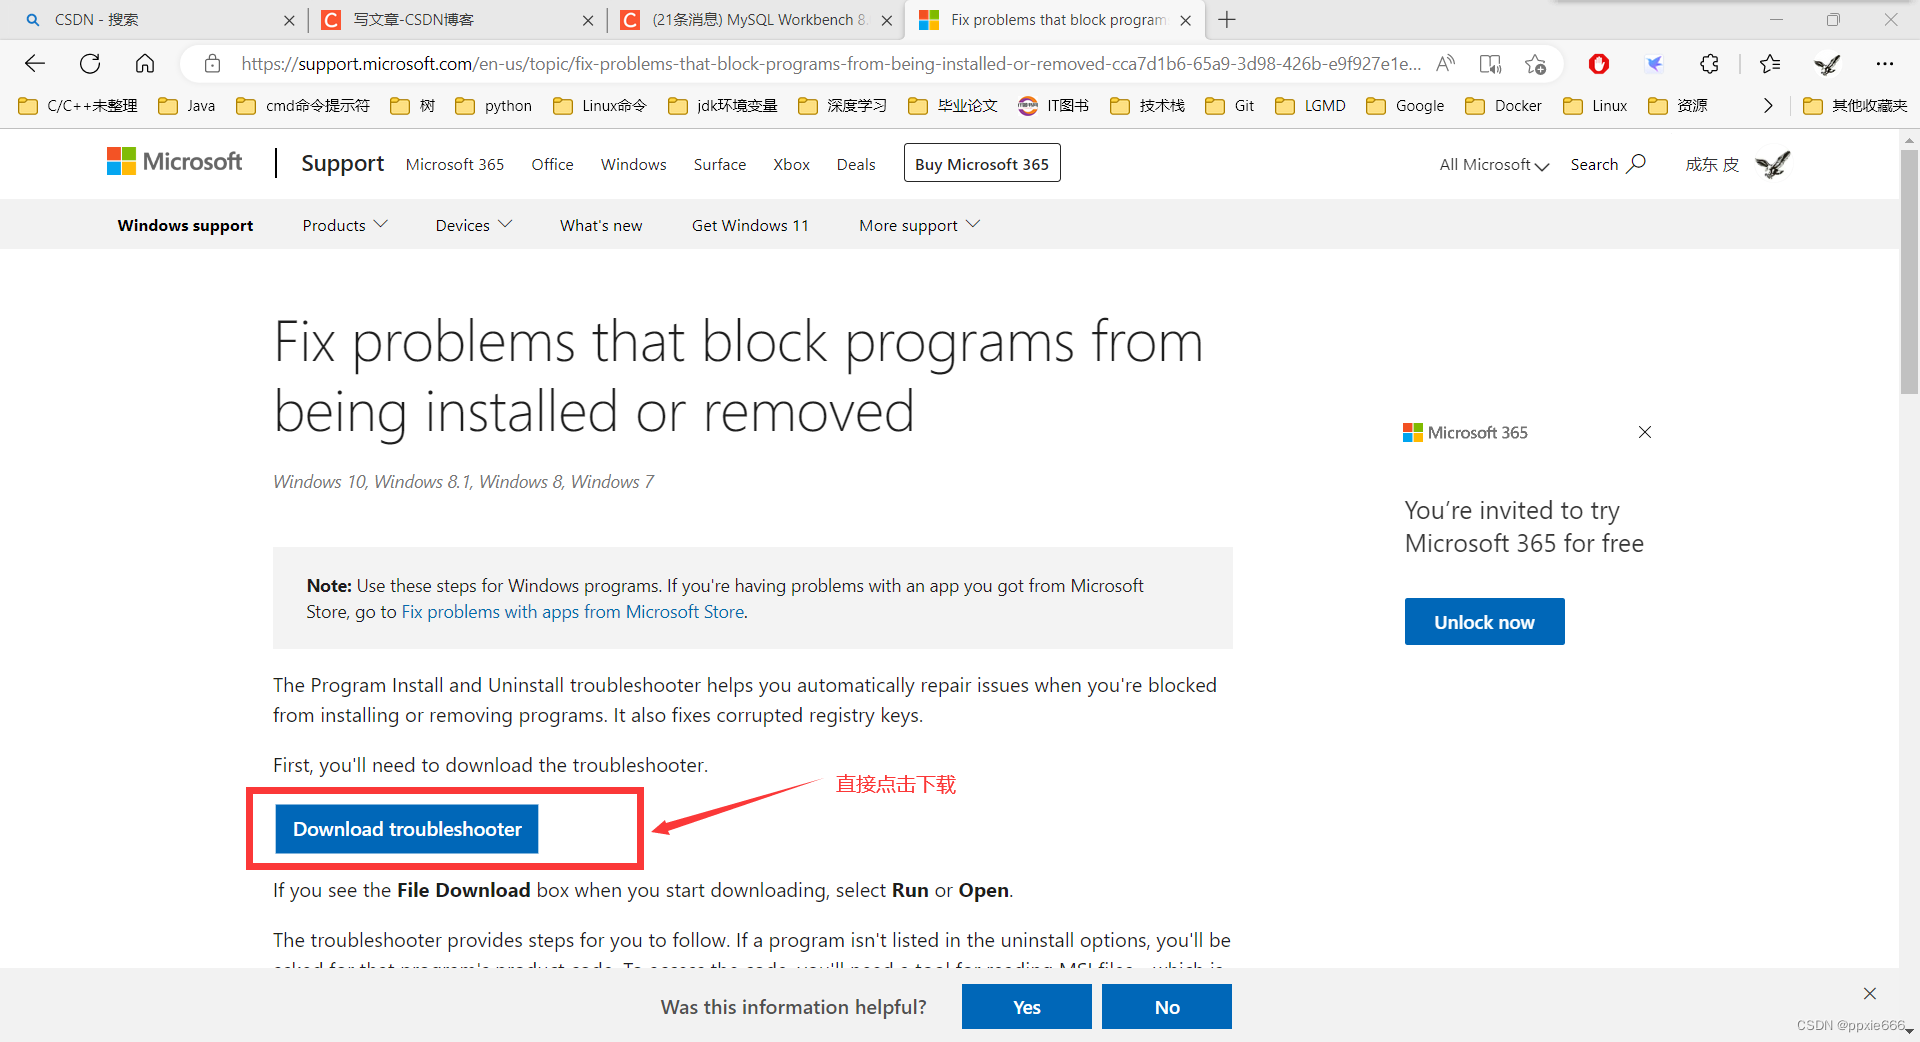
Task: Activate the Read aloud icon in address bar
Action: coord(1445,64)
